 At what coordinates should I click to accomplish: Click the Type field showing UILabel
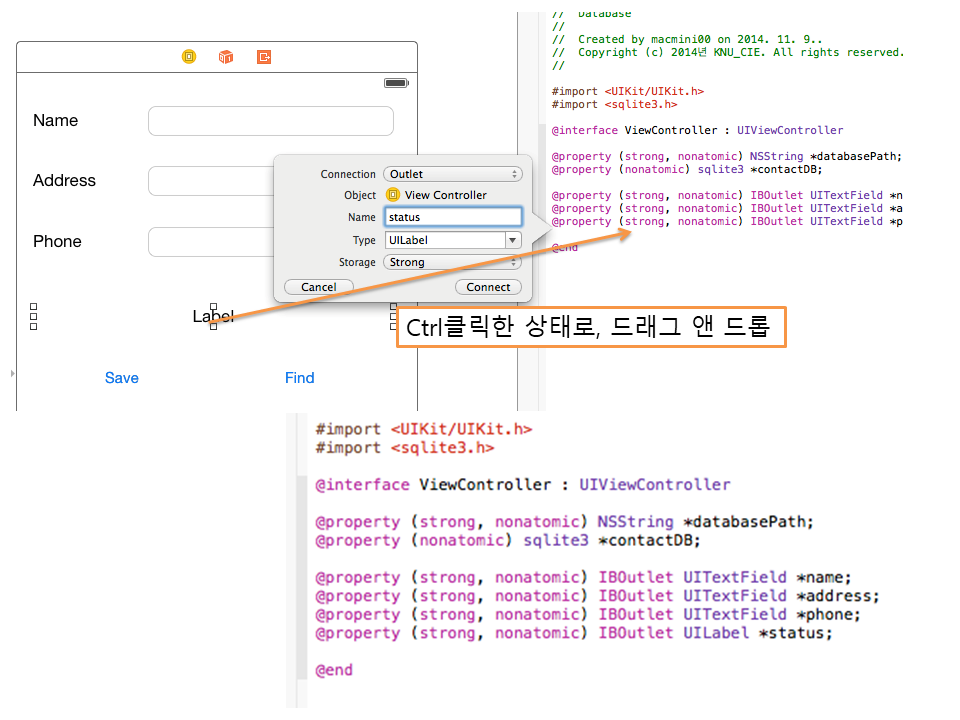tap(444, 240)
